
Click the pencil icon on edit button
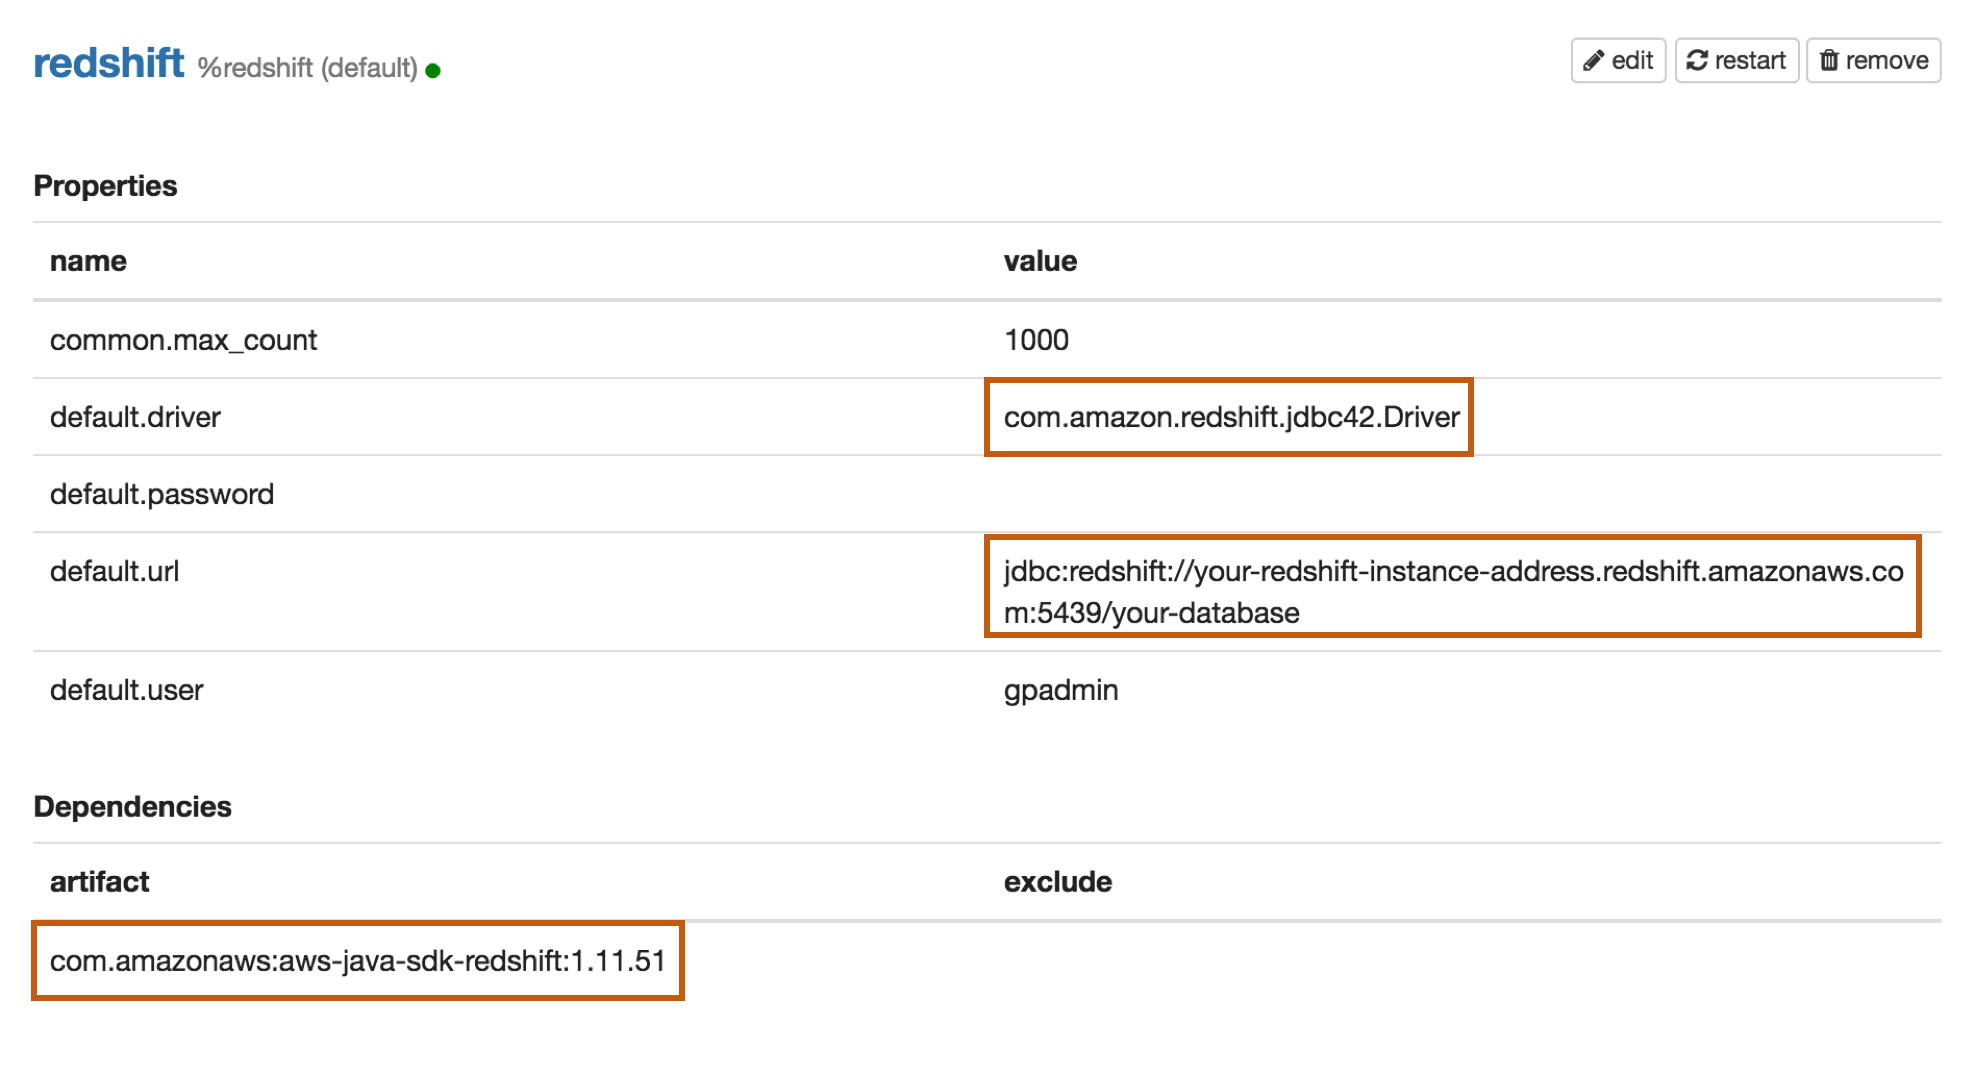coord(1594,61)
